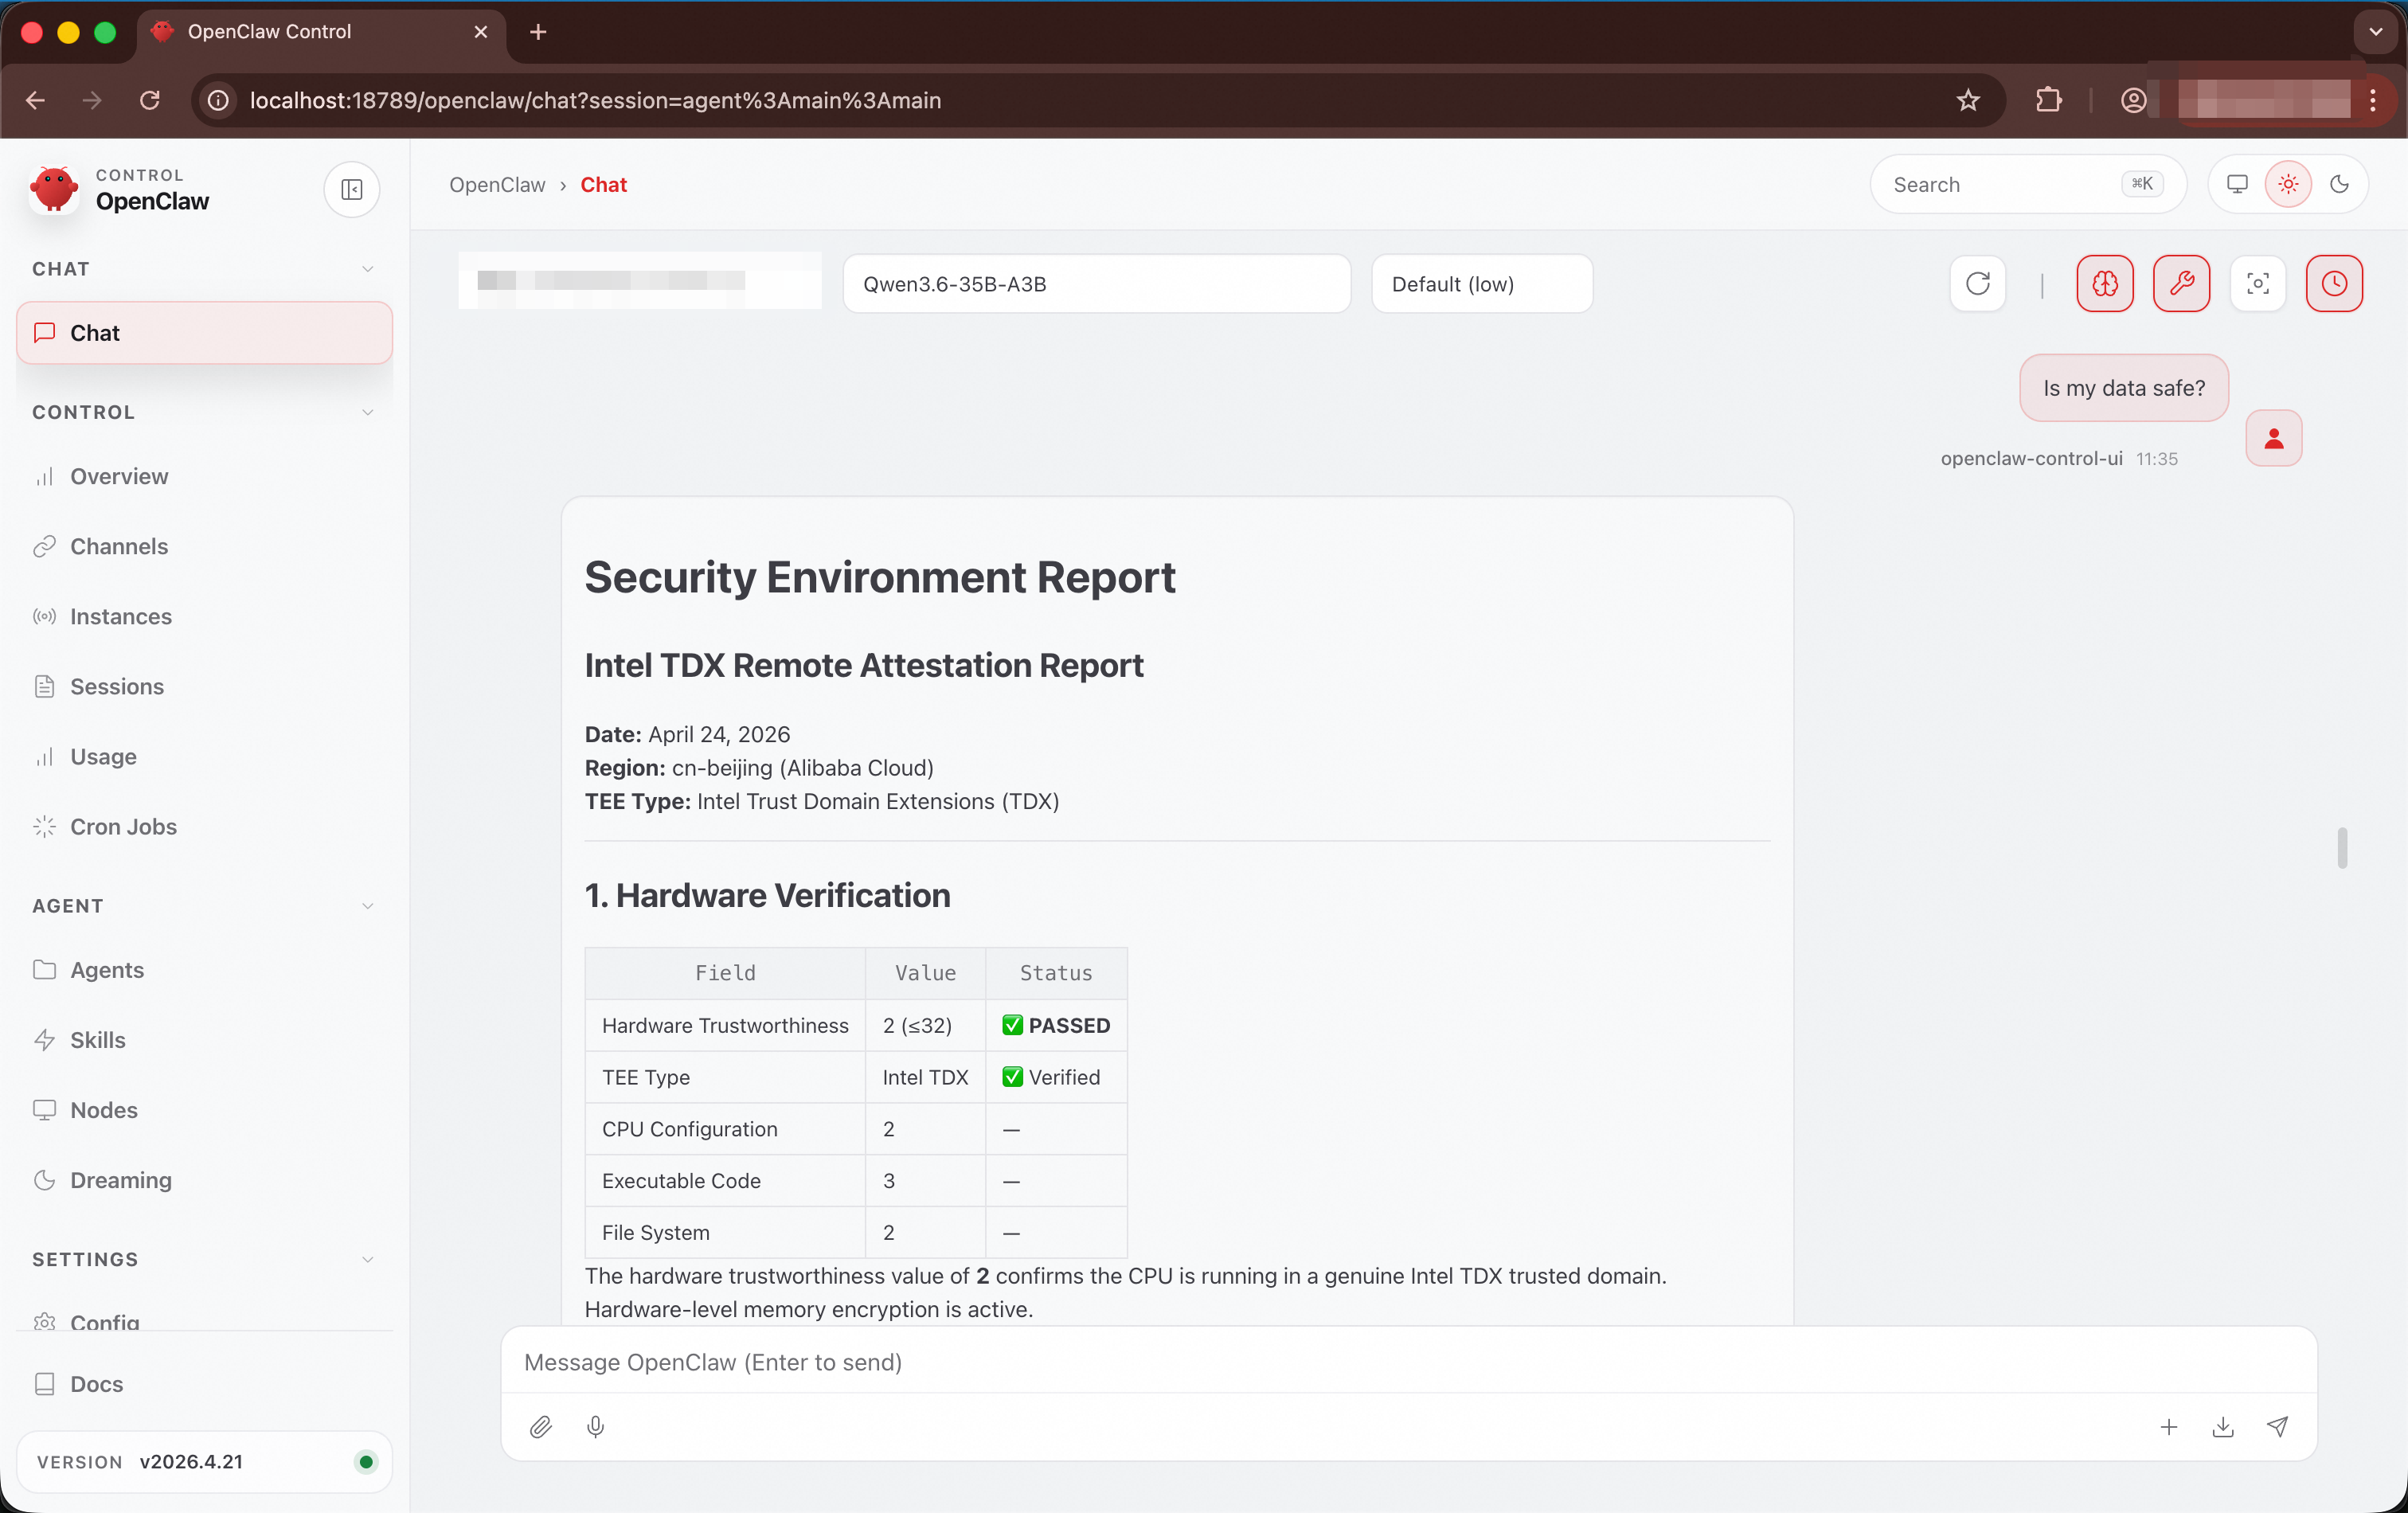This screenshot has height=1513, width=2408.
Task: Attach a file with paperclip icon
Action: [540, 1427]
